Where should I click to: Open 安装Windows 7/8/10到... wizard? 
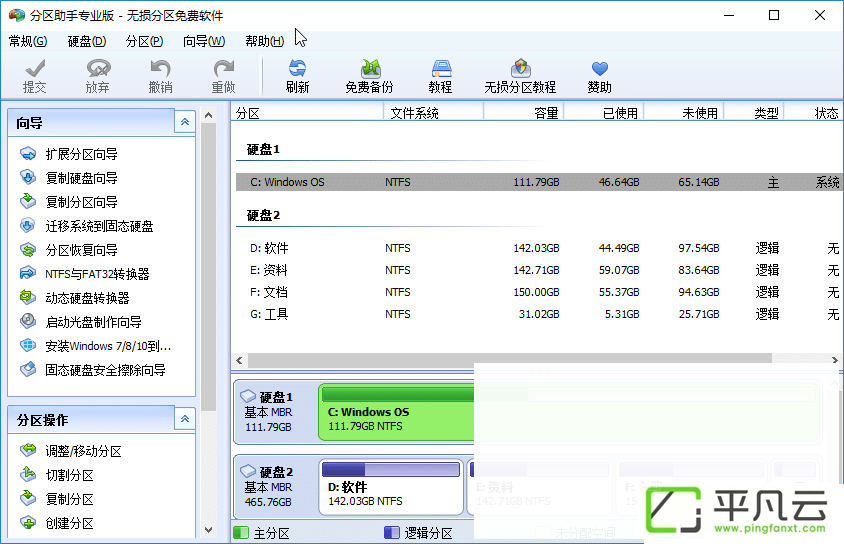click(95, 346)
